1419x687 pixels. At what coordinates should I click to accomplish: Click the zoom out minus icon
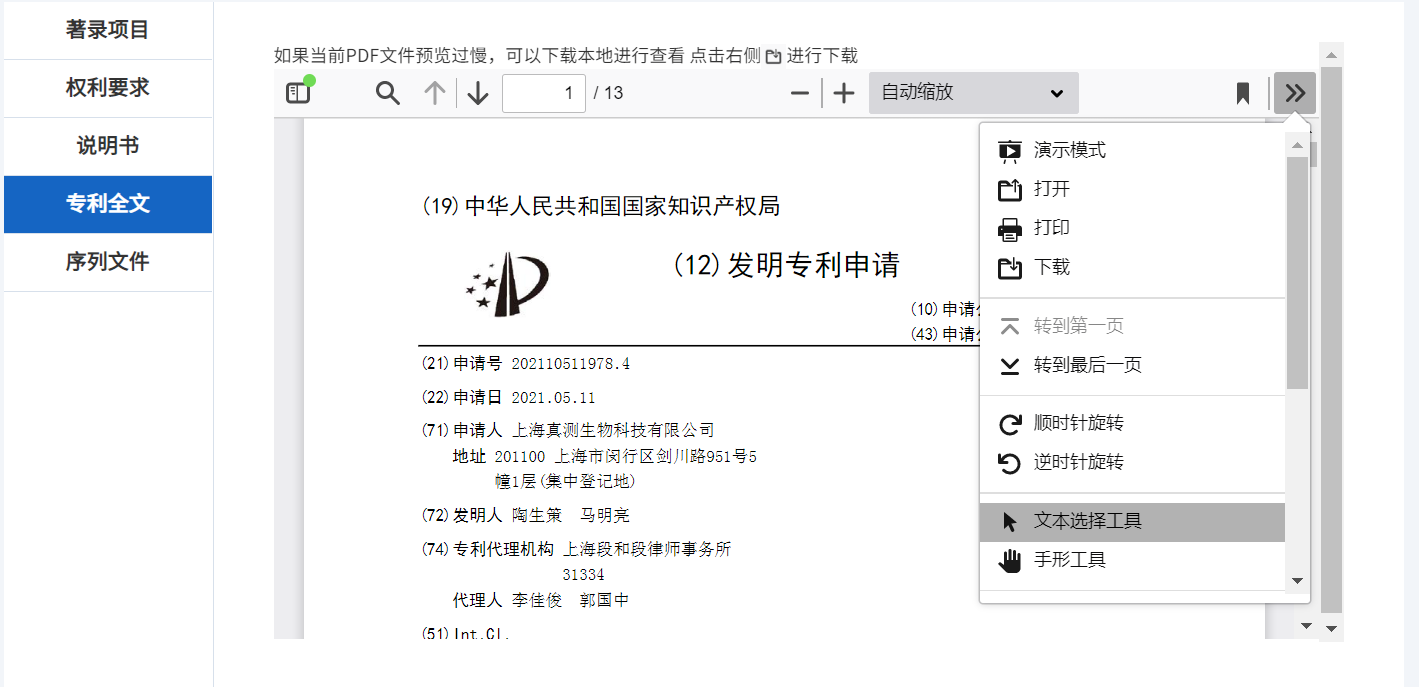coord(800,93)
